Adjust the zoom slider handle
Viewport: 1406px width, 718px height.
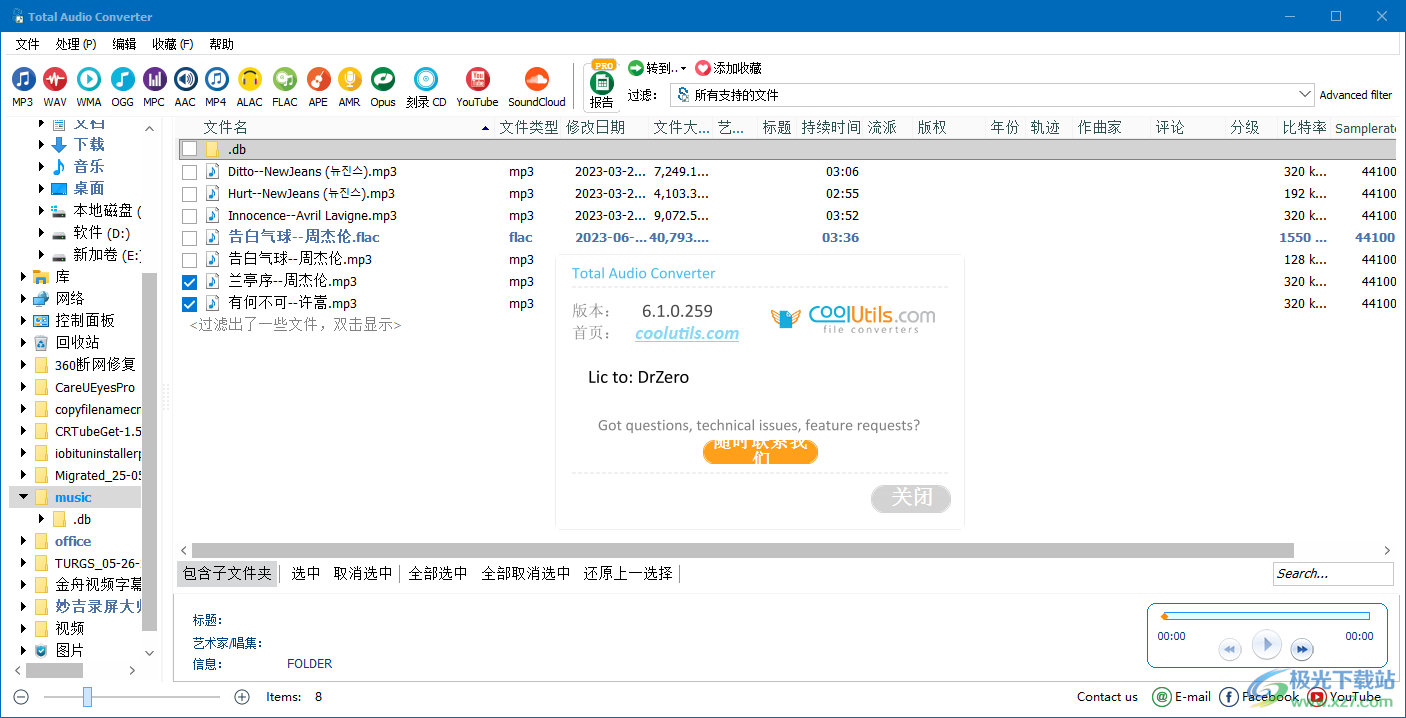88,697
